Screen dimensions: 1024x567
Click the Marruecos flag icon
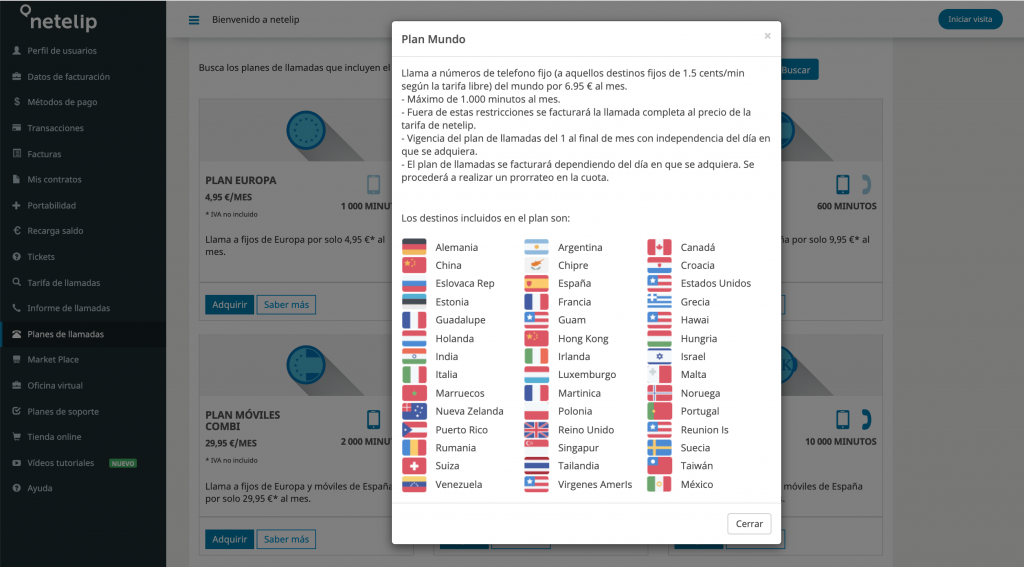pyautogui.click(x=414, y=393)
